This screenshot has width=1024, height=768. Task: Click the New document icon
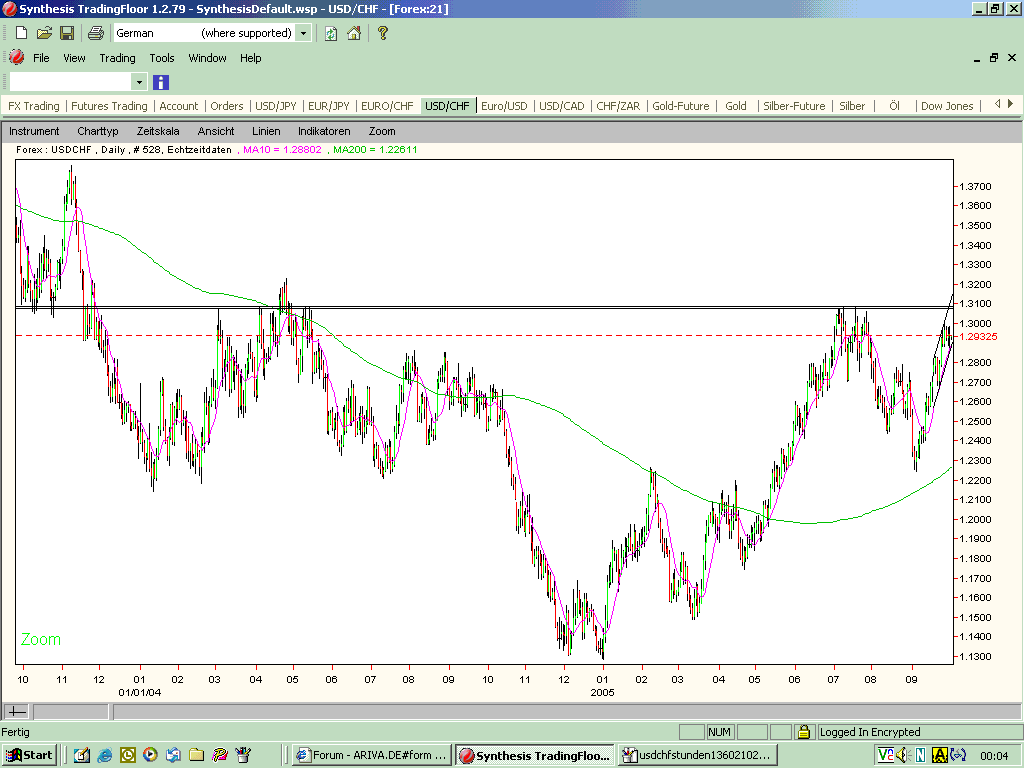point(22,33)
